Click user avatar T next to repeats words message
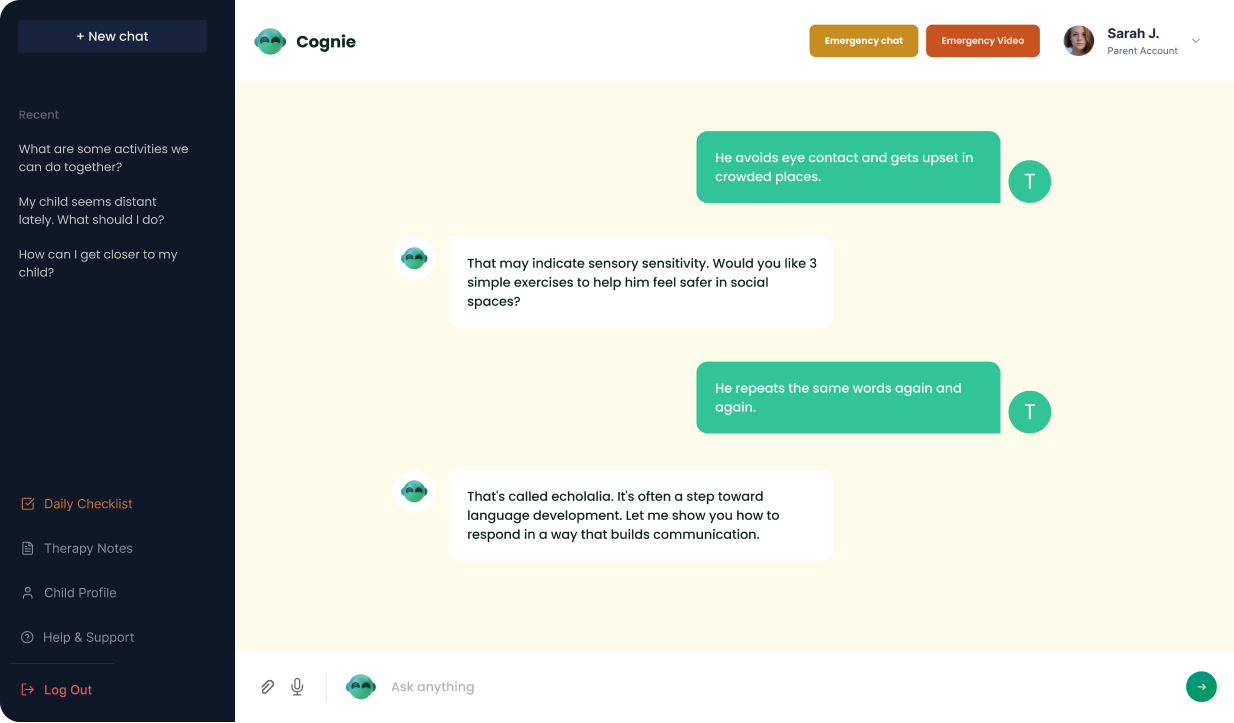The image size is (1234, 723). point(1030,412)
